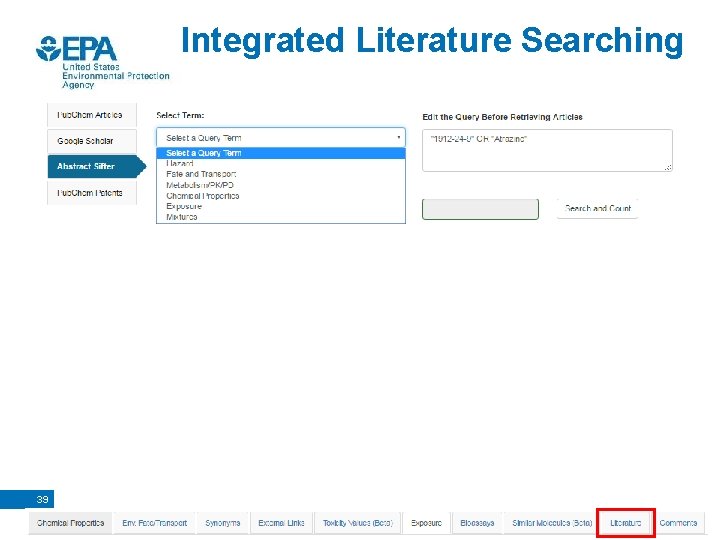Open the PubChem Articles sidebar tab
The width and height of the screenshot is (720, 540).
point(92,115)
